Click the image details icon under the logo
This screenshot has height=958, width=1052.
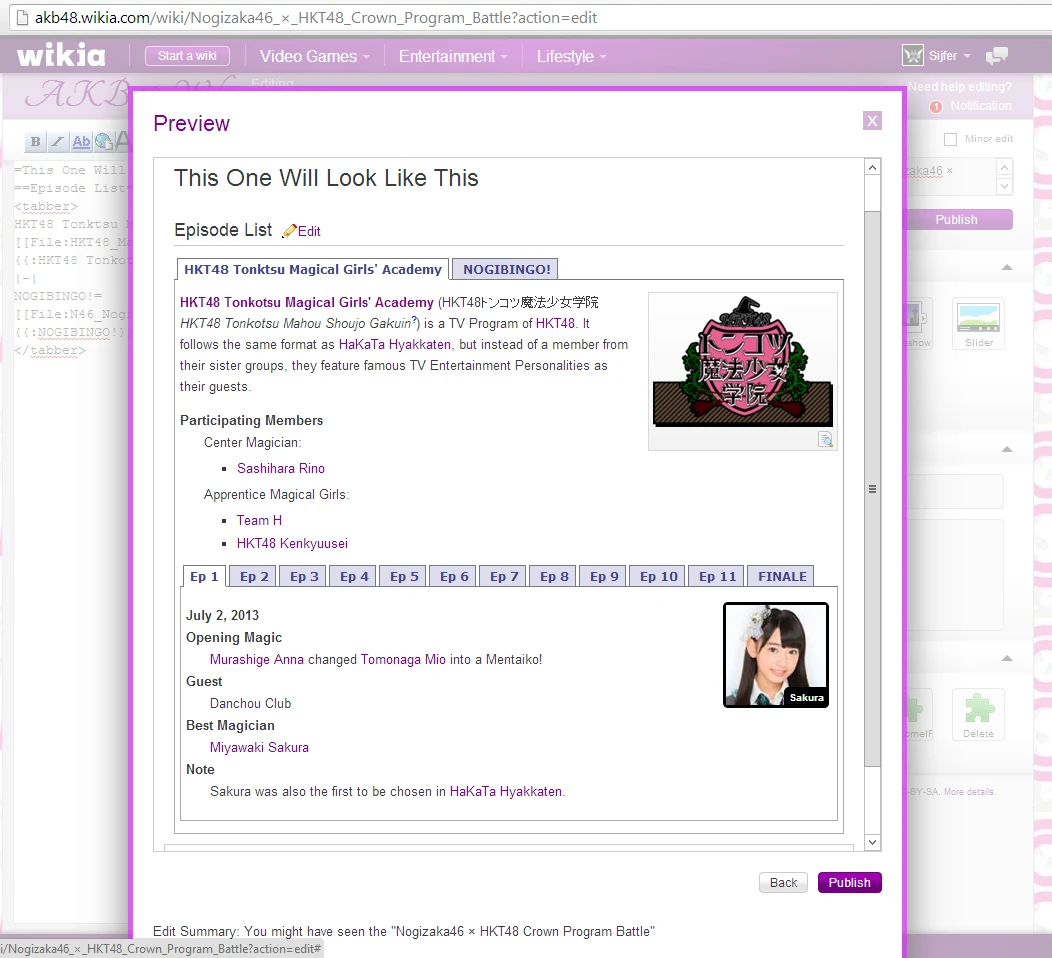(x=825, y=439)
